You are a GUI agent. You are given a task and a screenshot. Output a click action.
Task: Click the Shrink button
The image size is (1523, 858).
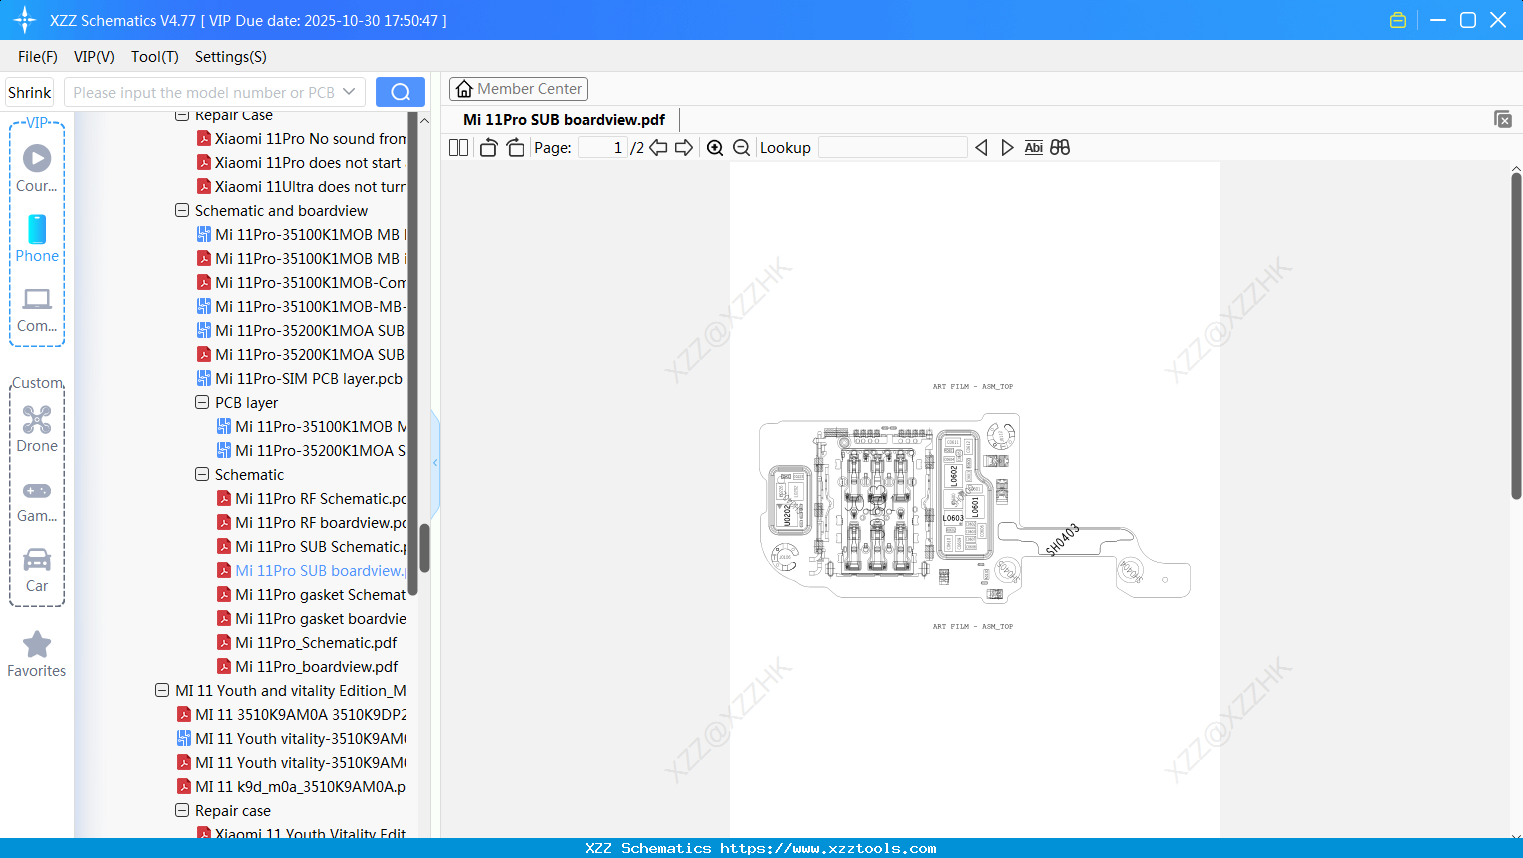tap(29, 91)
